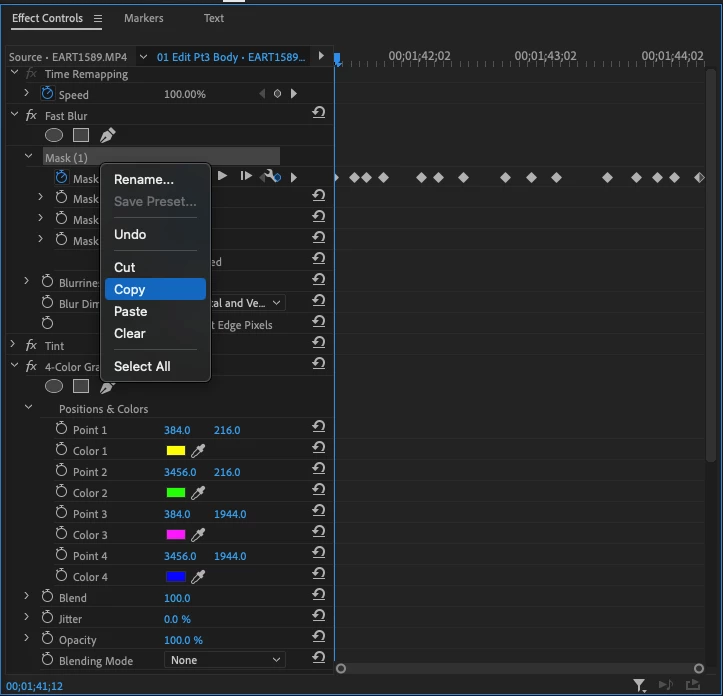Image resolution: width=723 pixels, height=696 pixels.
Task: Pick Color 3 with eyedropper
Action: point(198,535)
